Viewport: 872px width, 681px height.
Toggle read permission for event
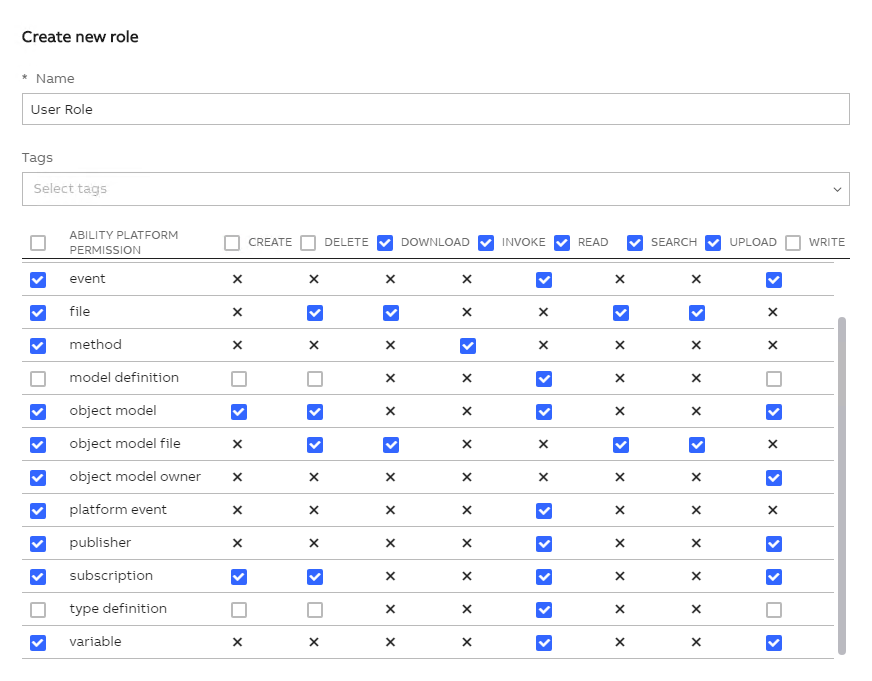544,280
